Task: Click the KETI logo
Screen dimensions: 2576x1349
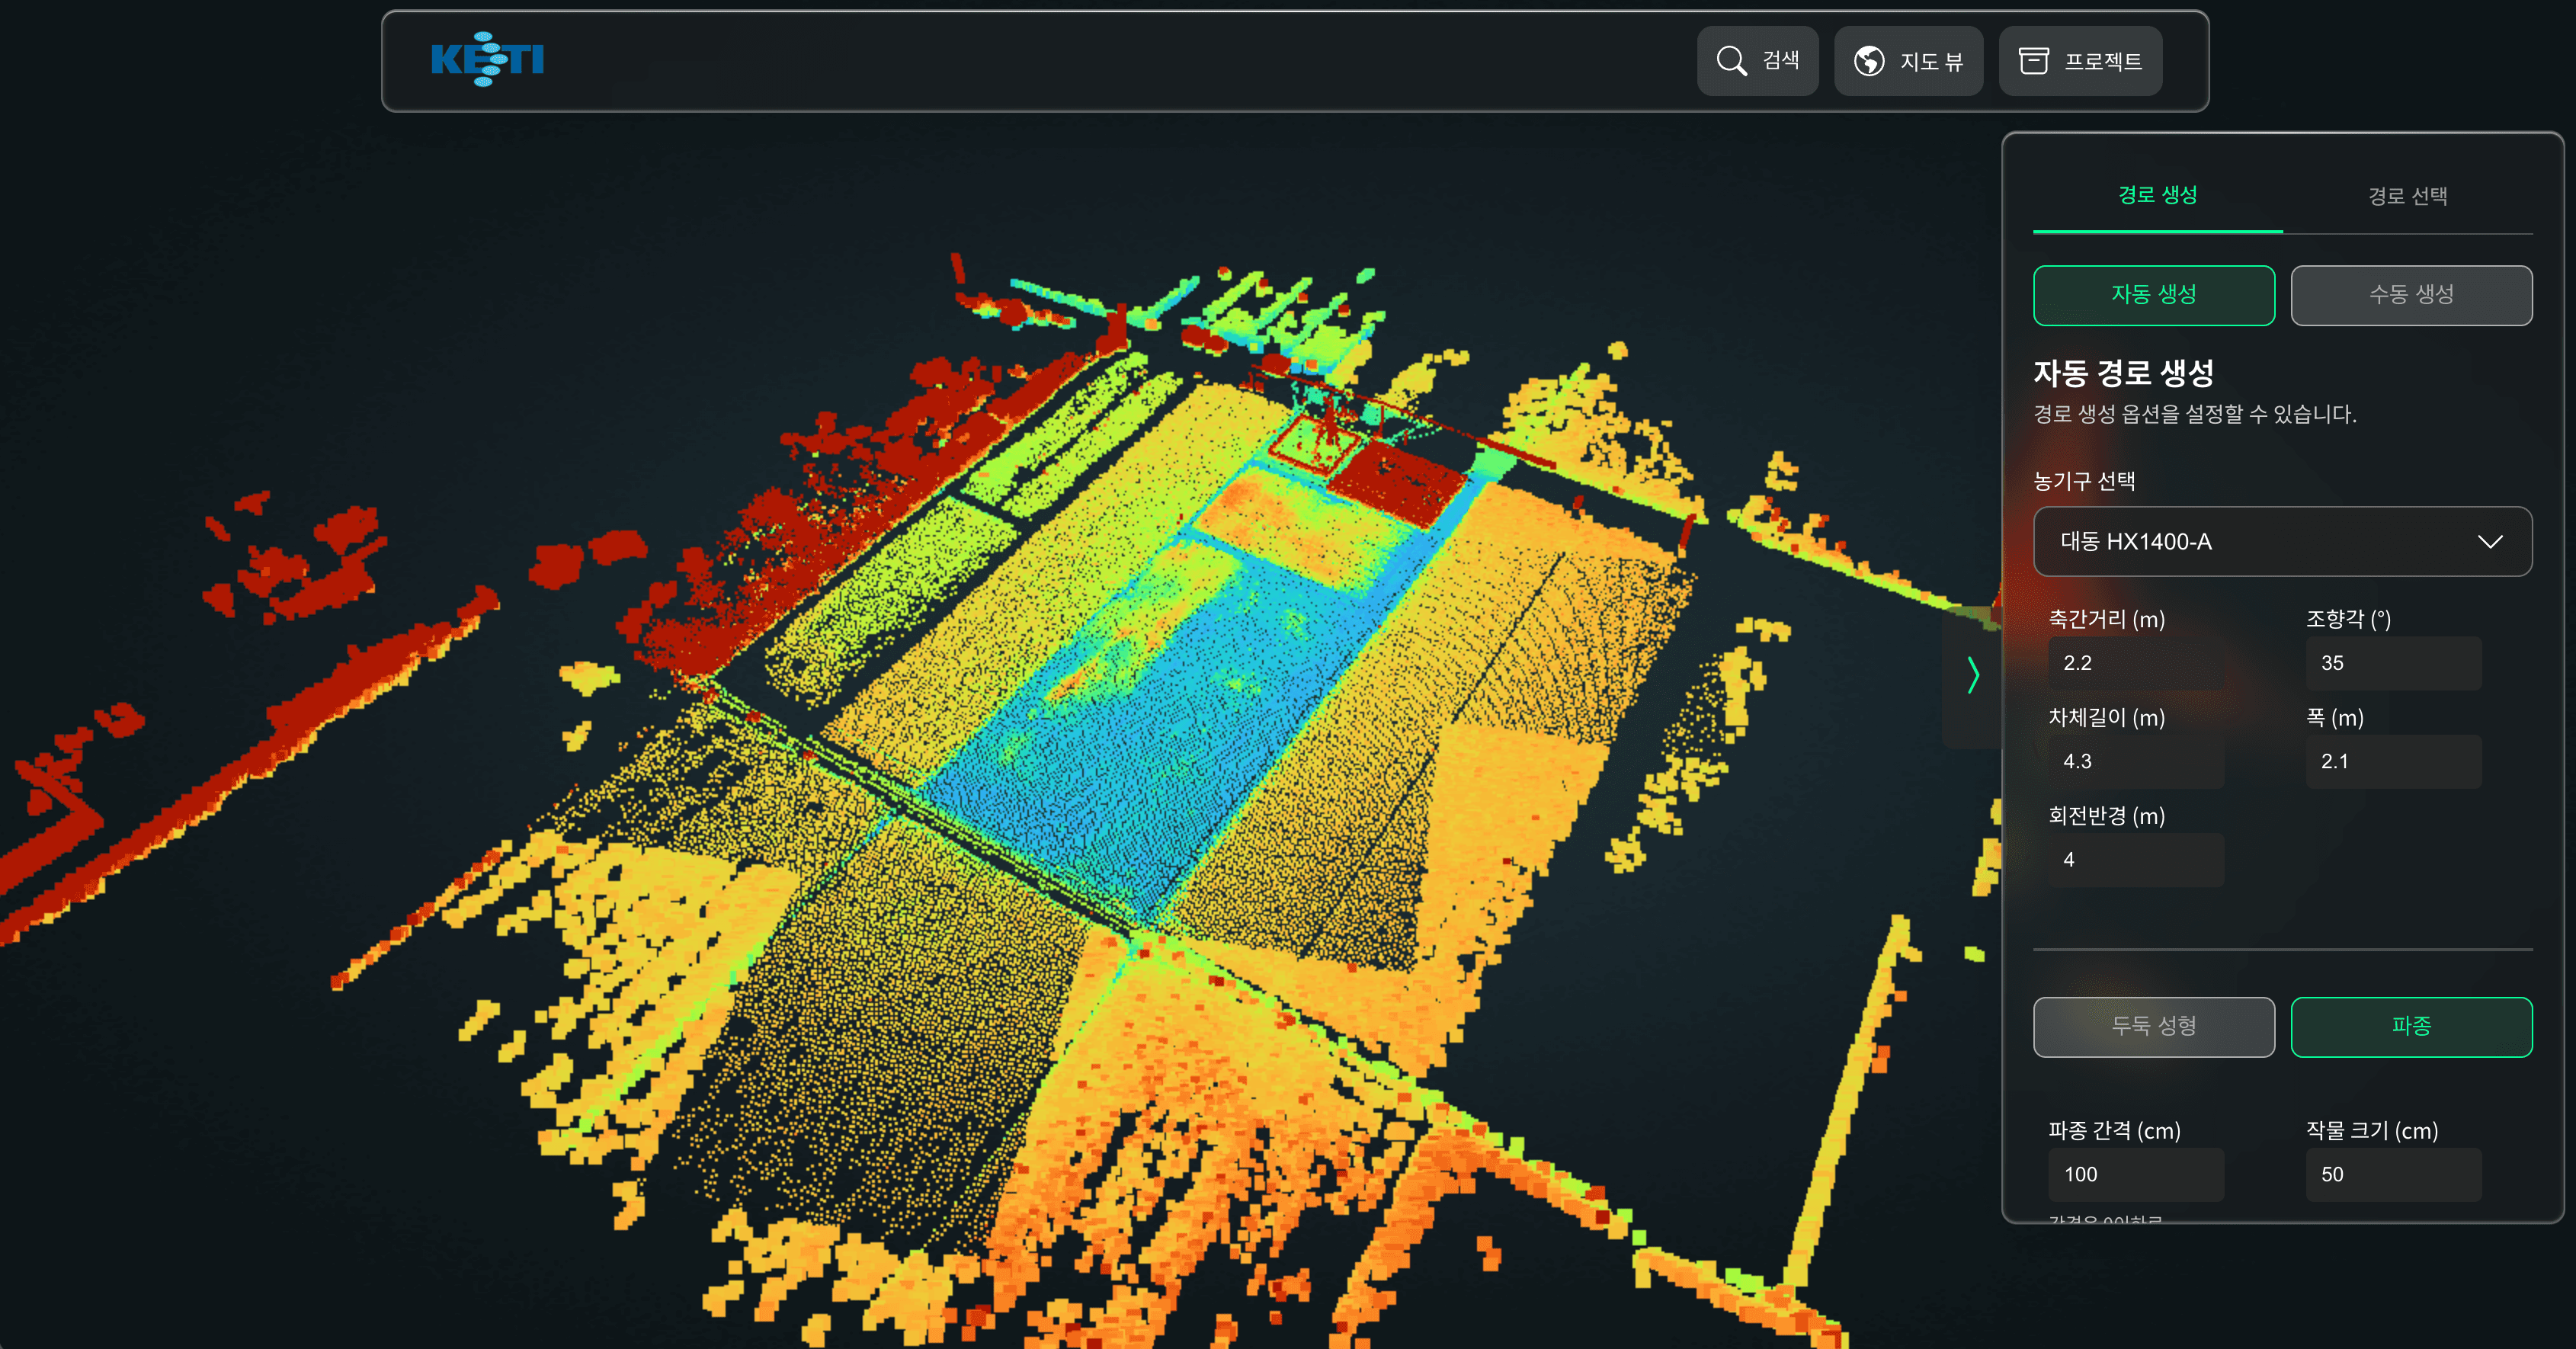Action: click(487, 60)
